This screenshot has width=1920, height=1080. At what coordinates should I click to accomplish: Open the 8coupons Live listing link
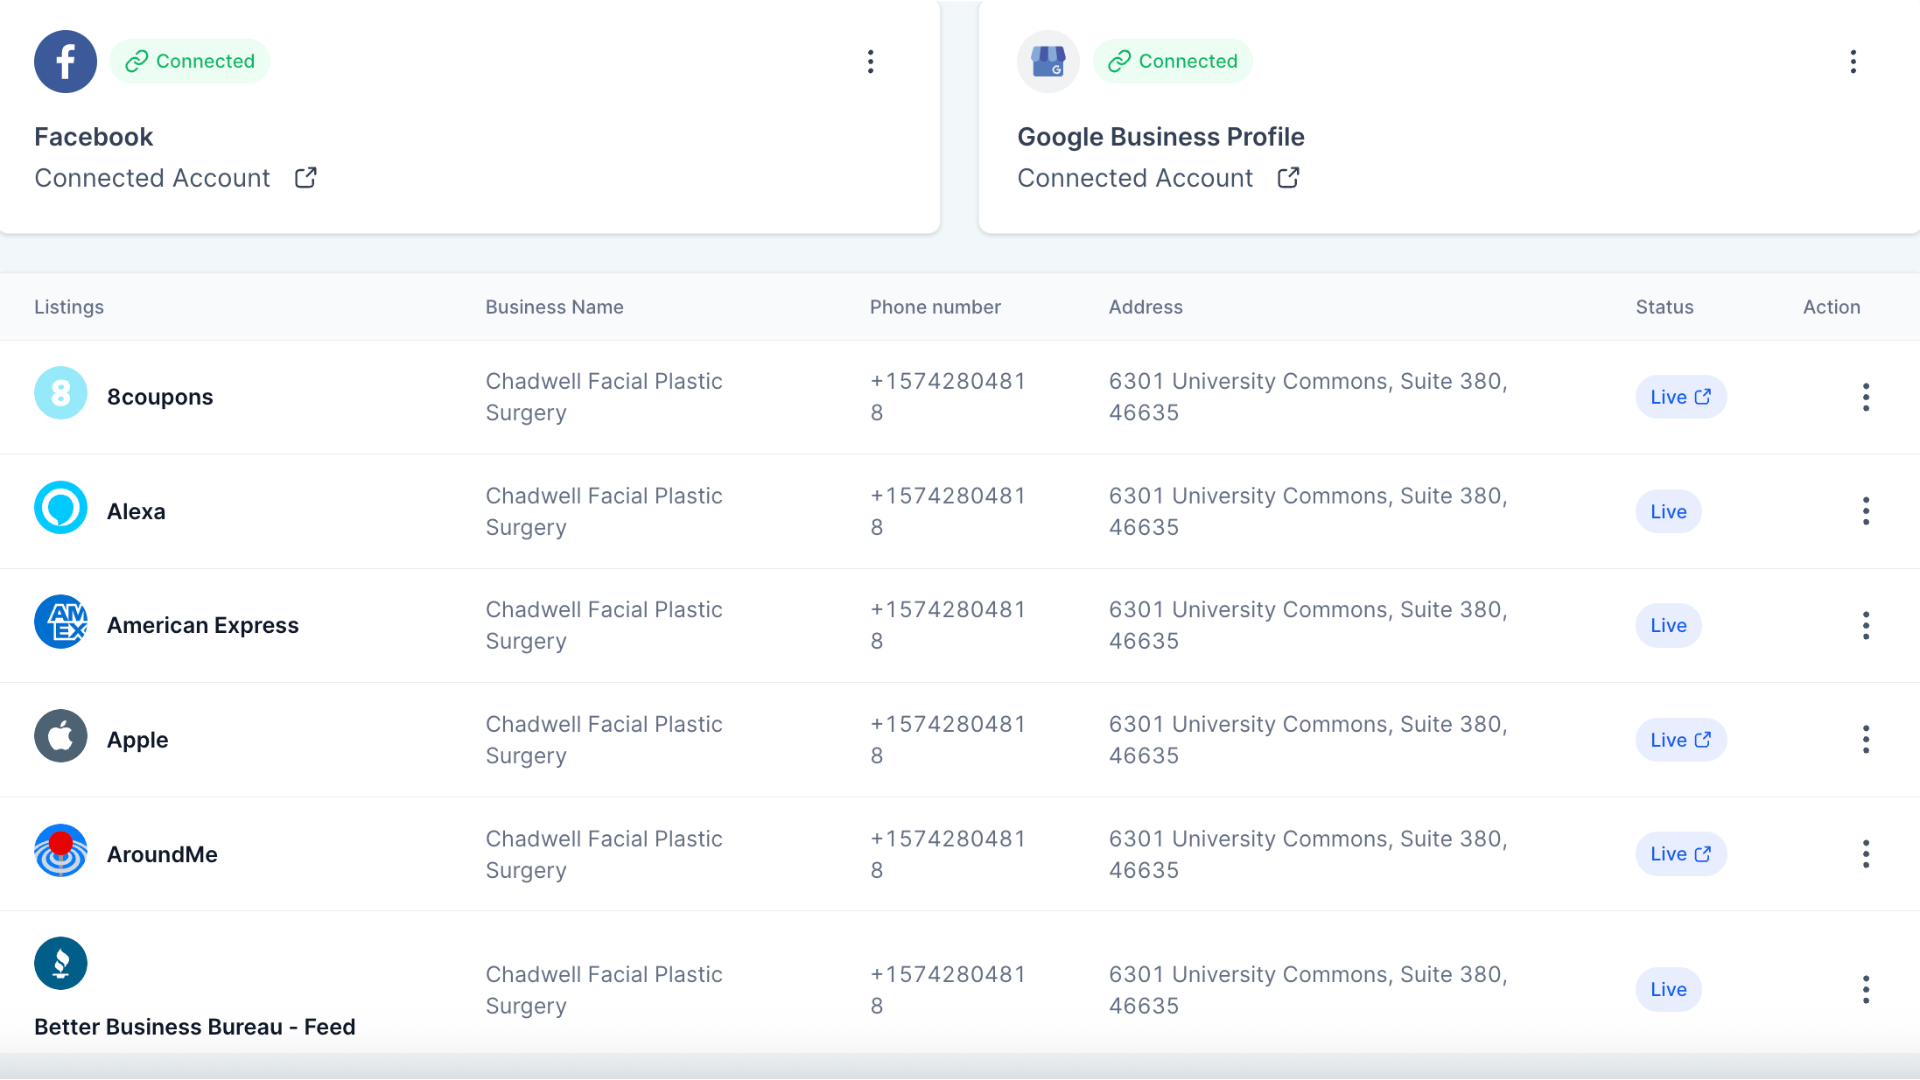[x=1681, y=397]
